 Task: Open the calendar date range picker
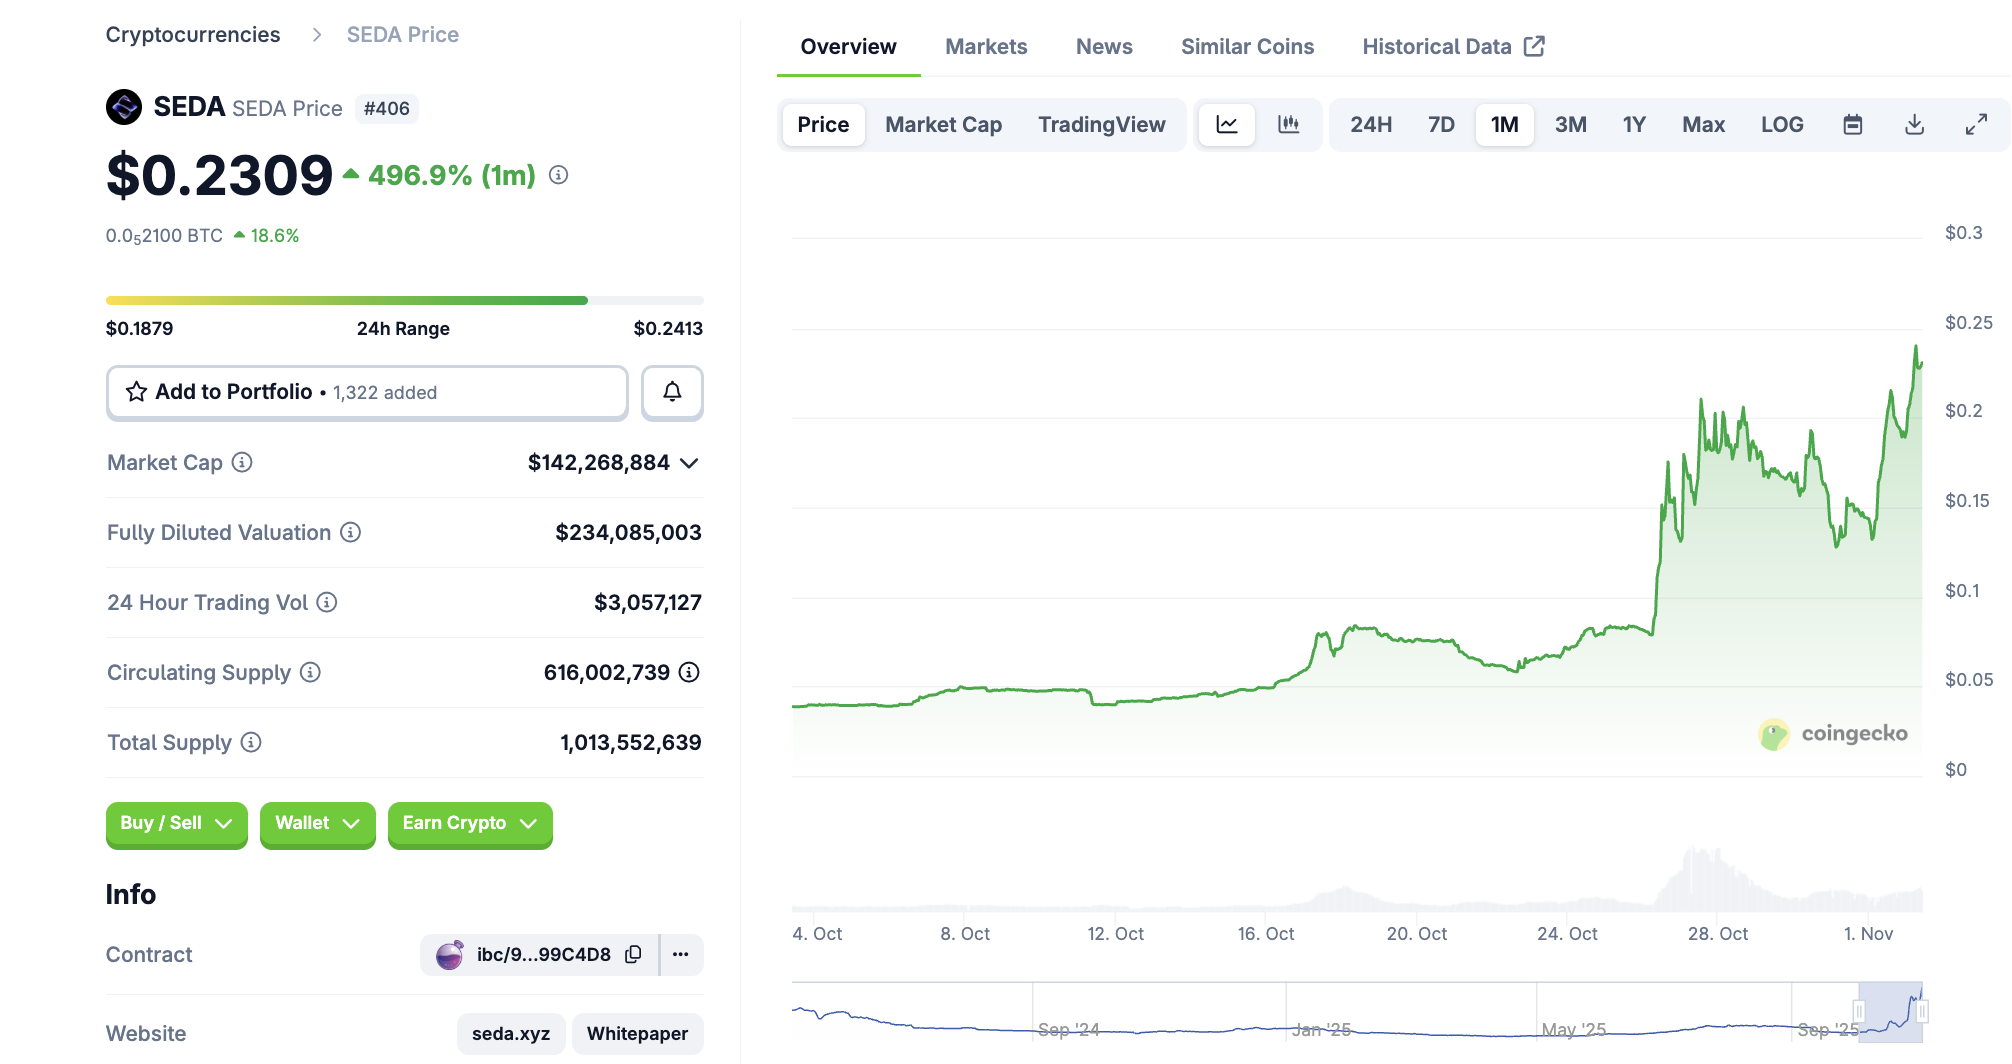pos(1853,125)
